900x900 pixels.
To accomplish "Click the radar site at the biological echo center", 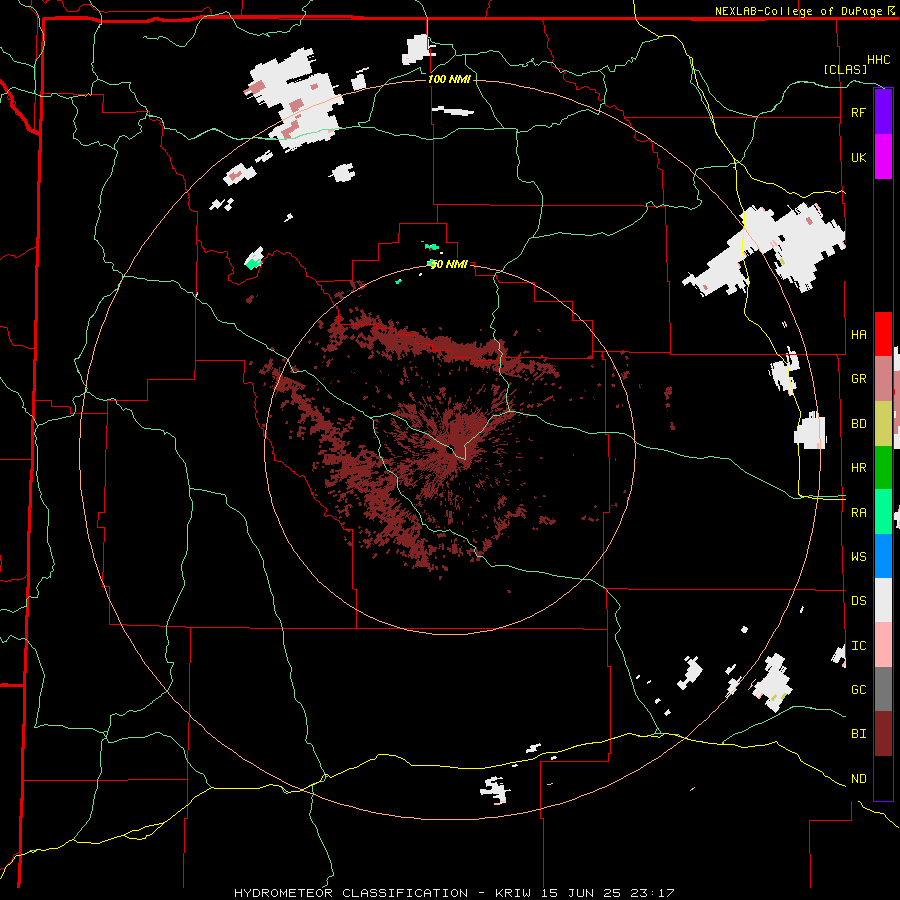I will pyautogui.click(x=452, y=448).
